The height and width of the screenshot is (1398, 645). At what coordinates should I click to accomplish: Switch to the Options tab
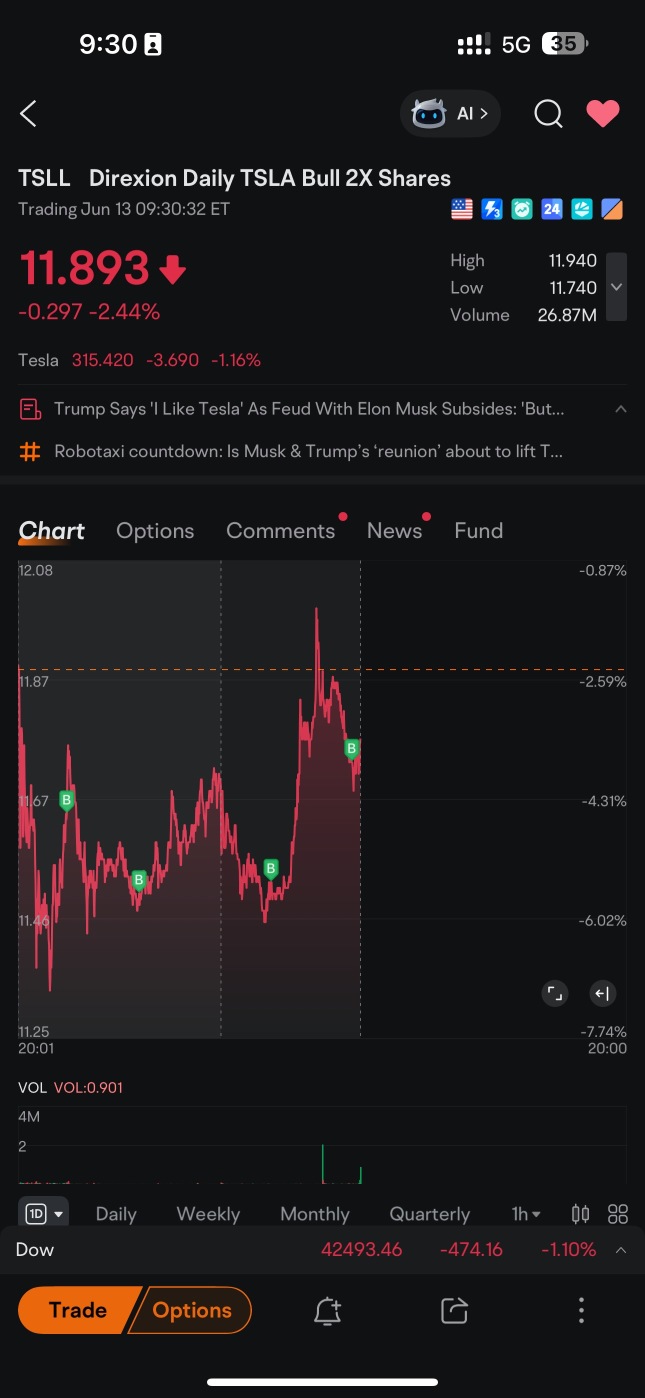[x=155, y=531]
